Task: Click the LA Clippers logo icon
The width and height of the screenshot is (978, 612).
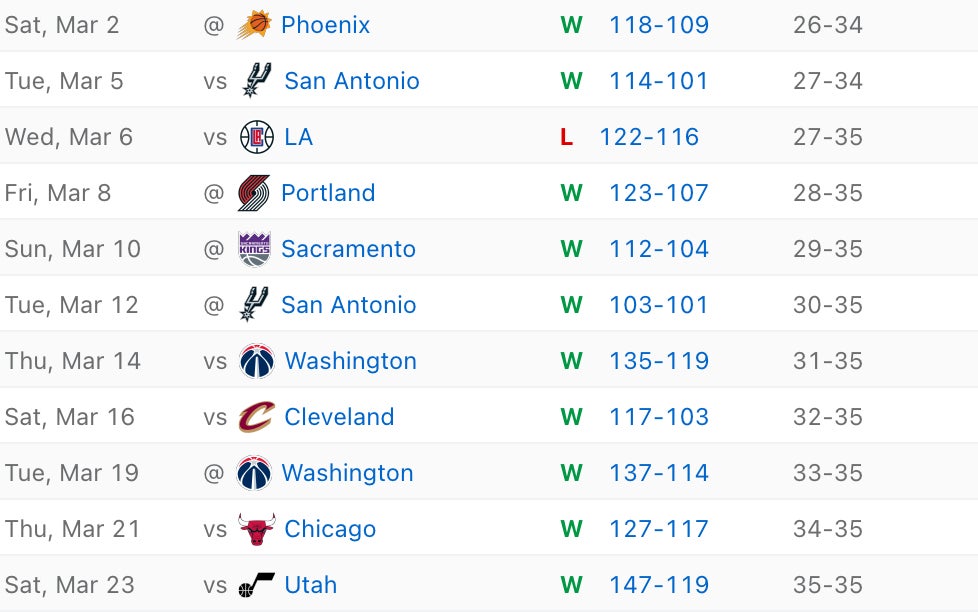Action: click(256, 137)
